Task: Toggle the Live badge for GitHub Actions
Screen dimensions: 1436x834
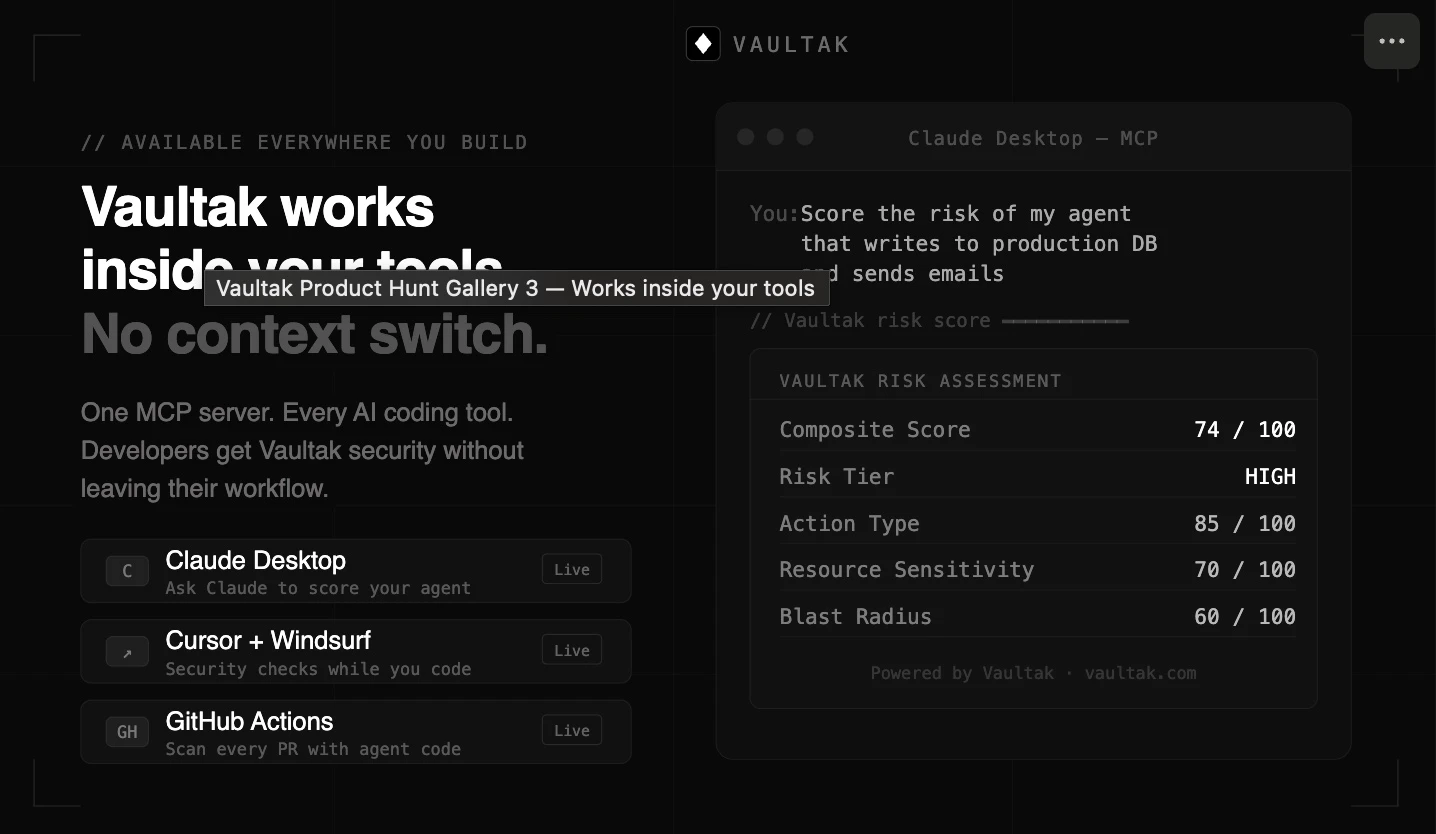Action: tap(571, 730)
